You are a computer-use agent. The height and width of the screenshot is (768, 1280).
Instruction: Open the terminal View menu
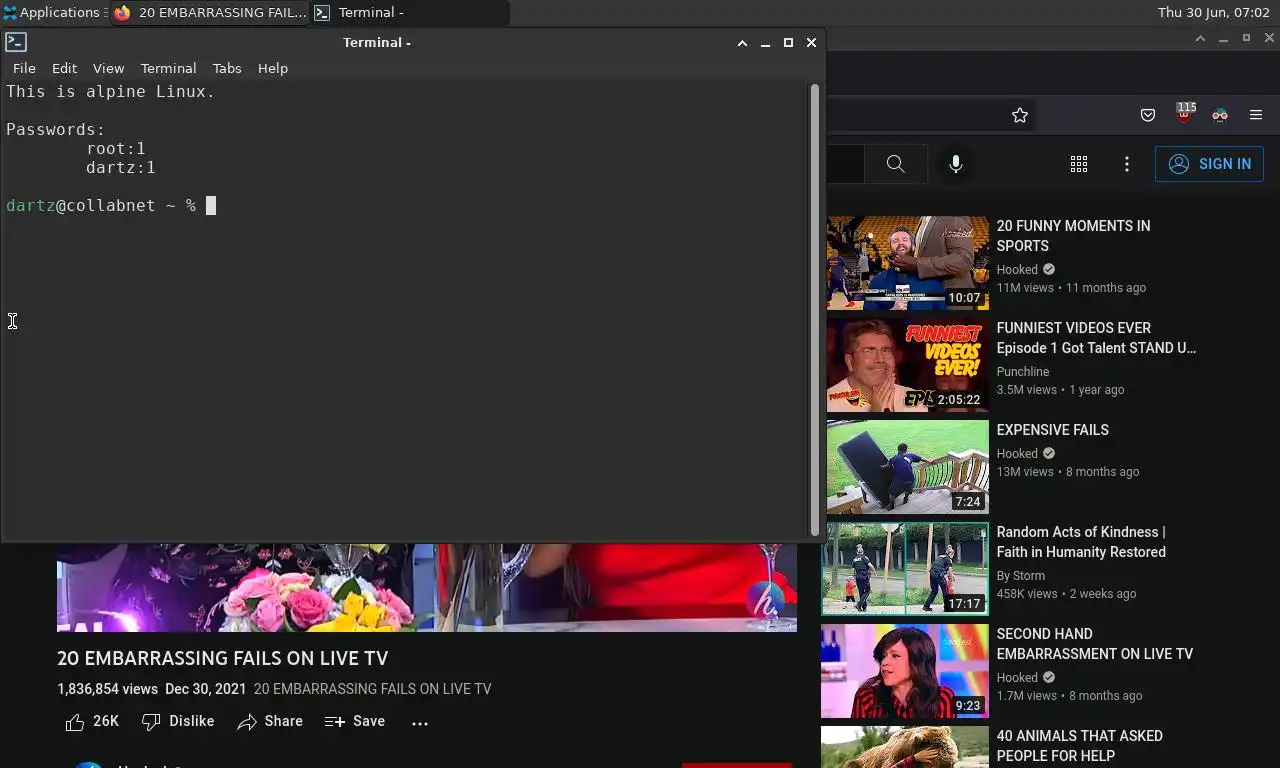(108, 68)
